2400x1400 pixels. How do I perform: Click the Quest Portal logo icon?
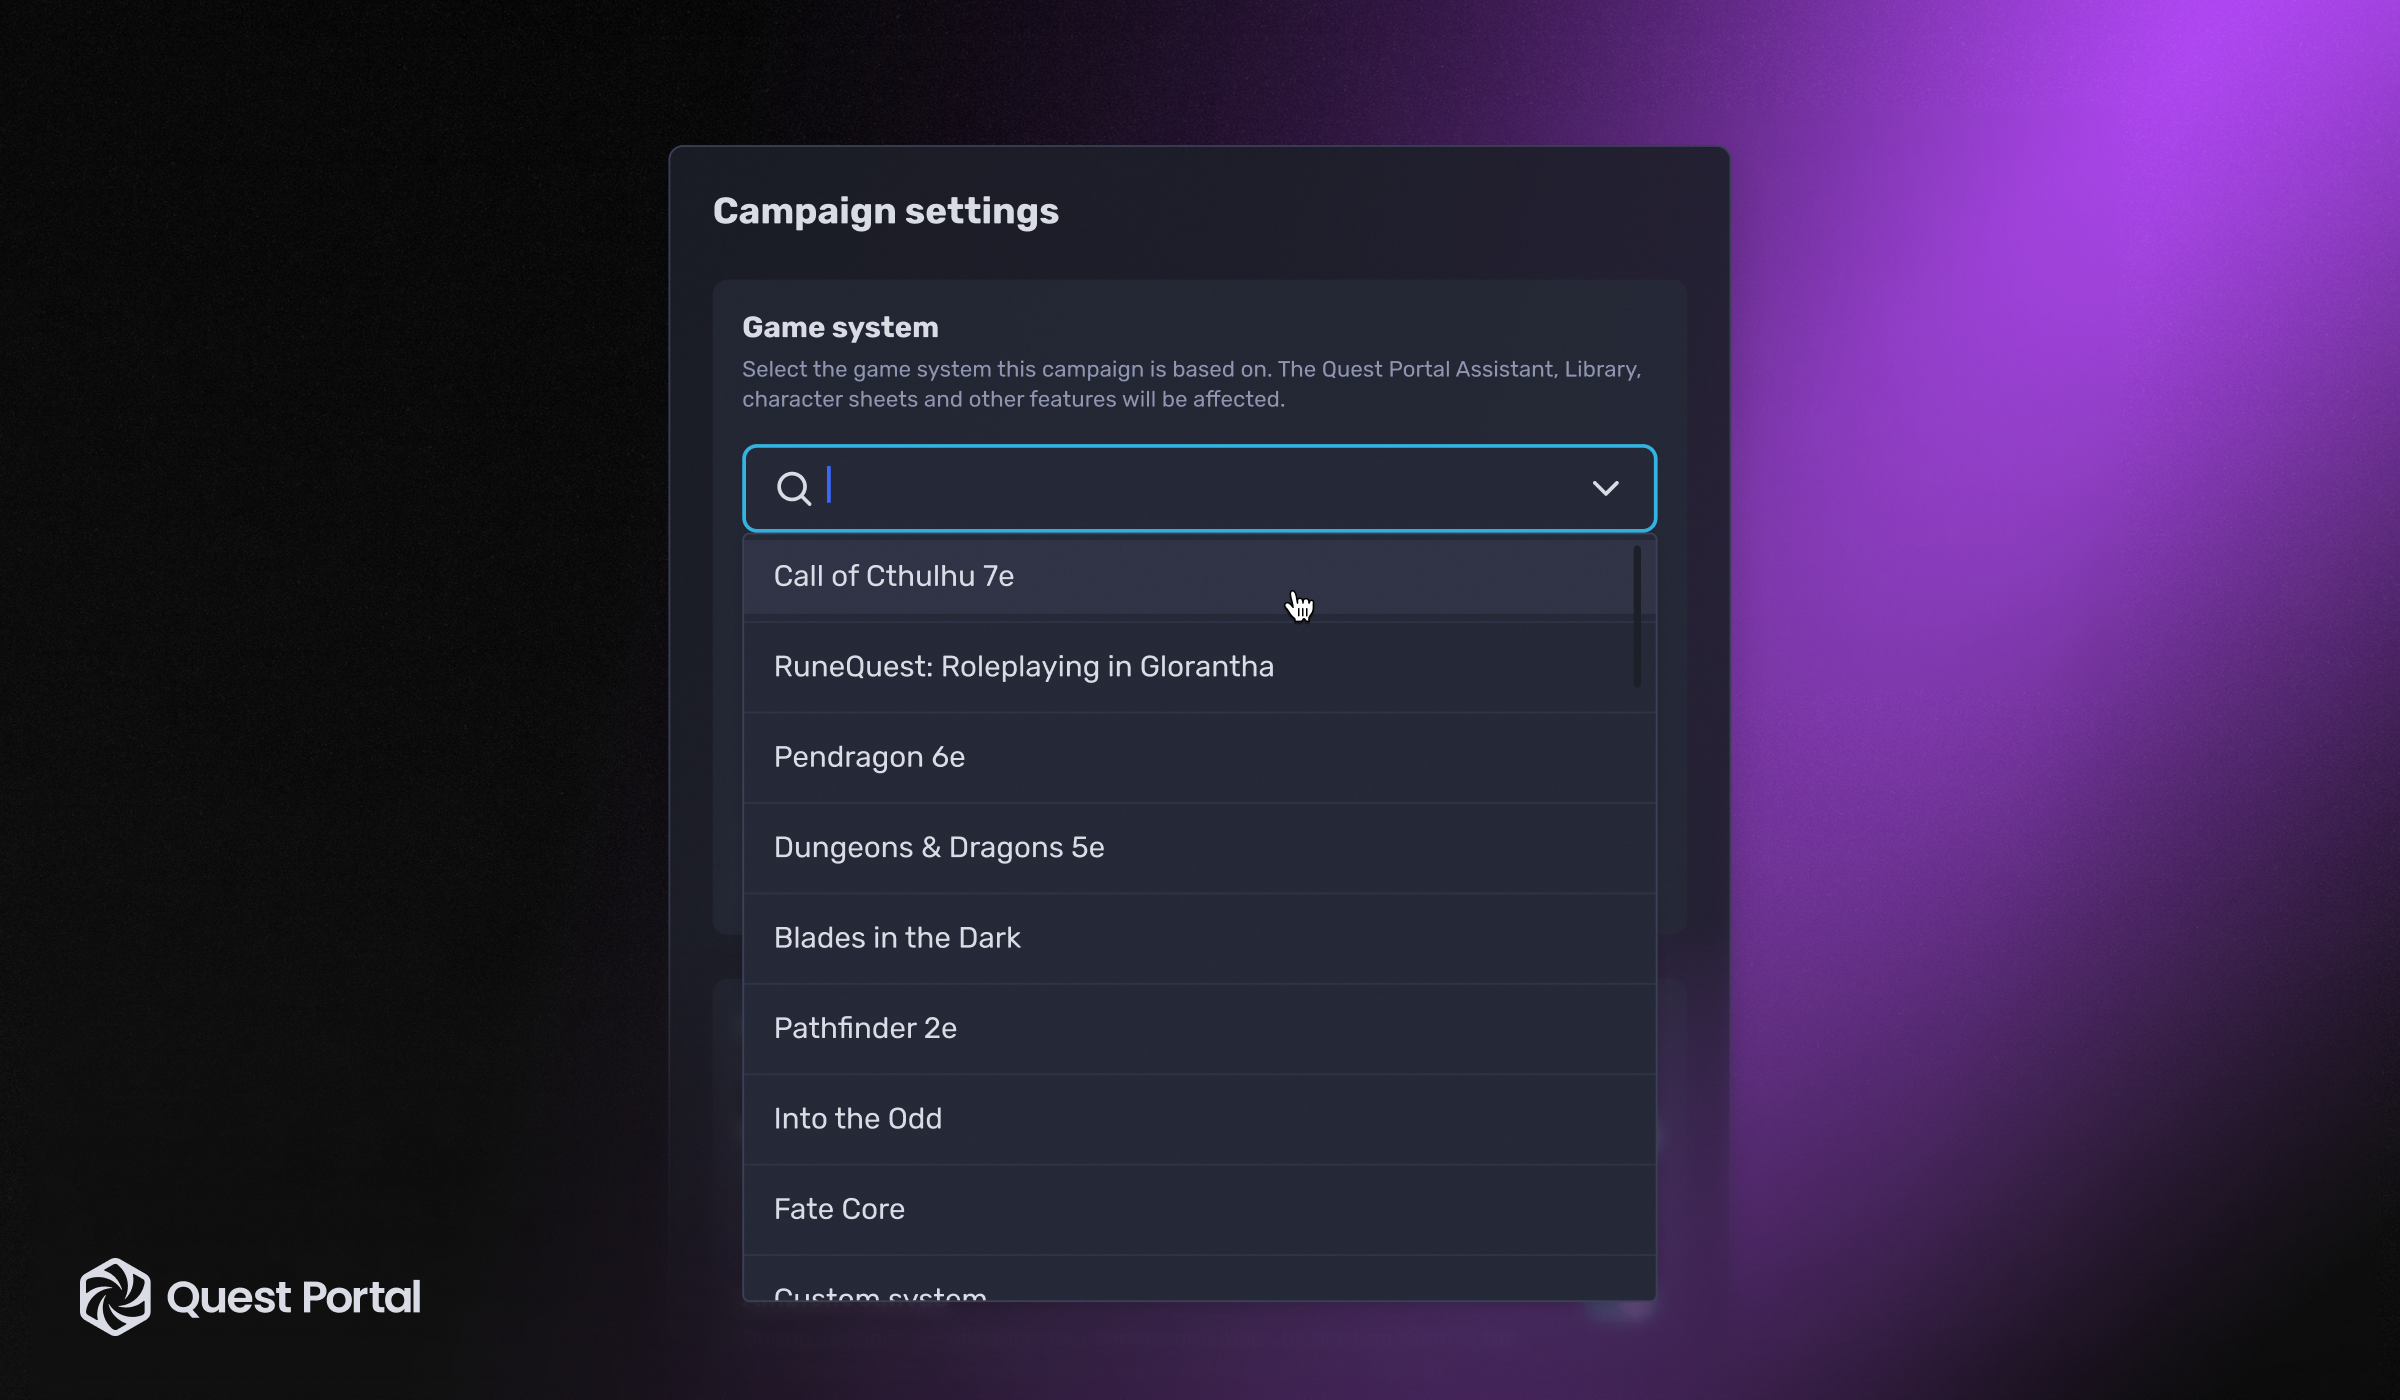[117, 1297]
